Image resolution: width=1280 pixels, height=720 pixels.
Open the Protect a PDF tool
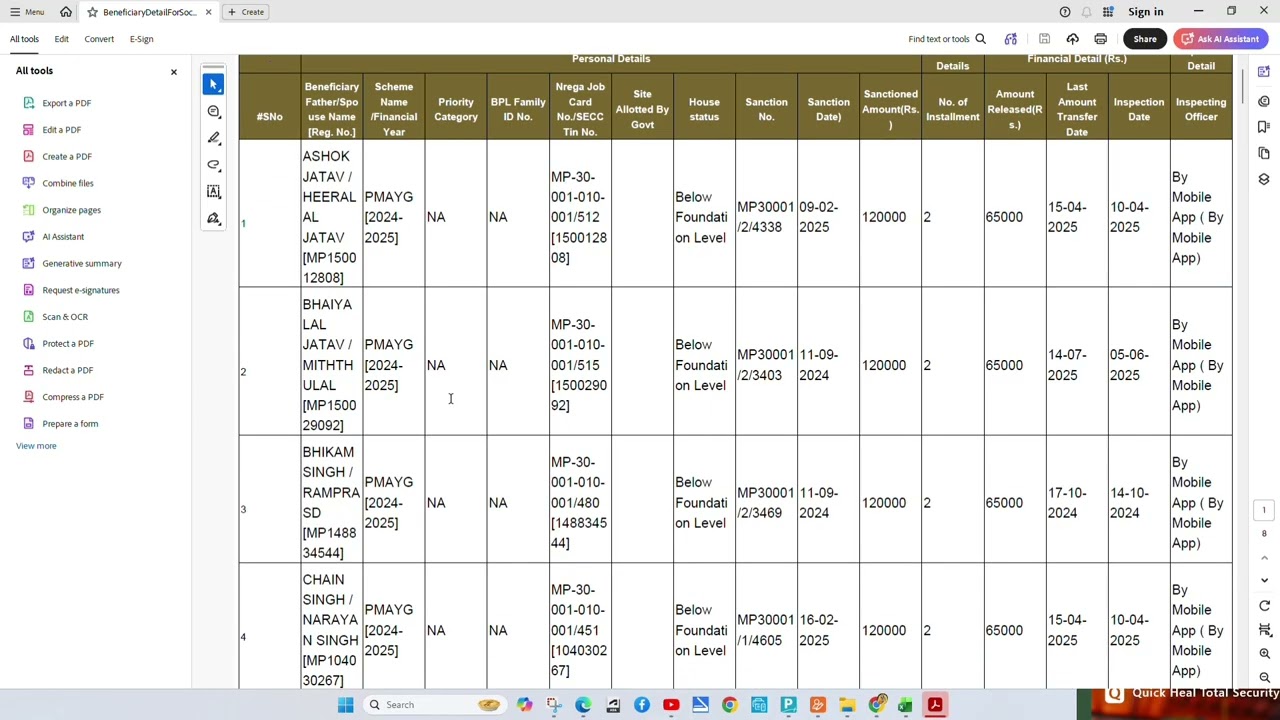(x=67, y=343)
